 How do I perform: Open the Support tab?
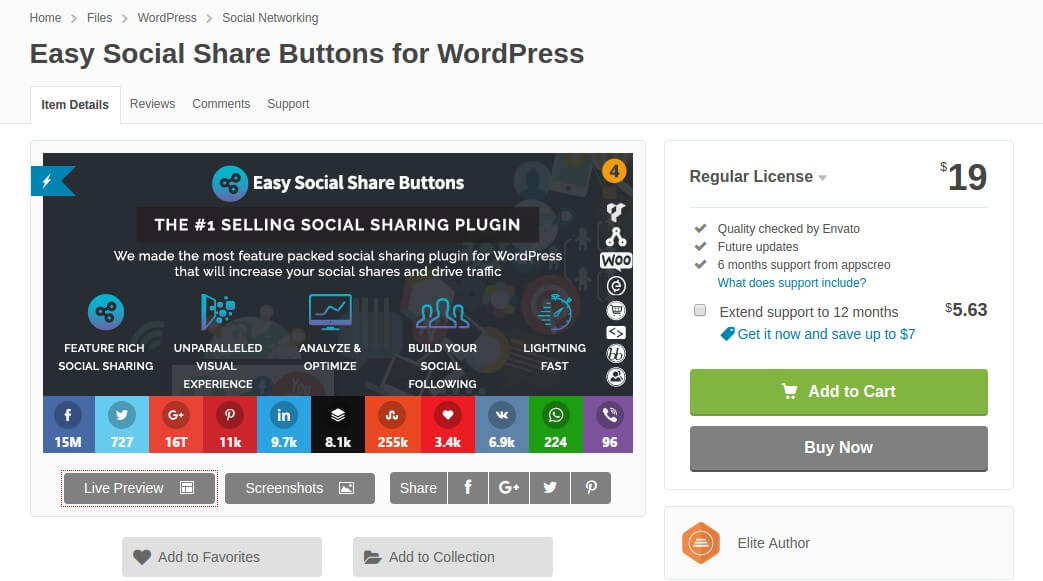click(288, 104)
